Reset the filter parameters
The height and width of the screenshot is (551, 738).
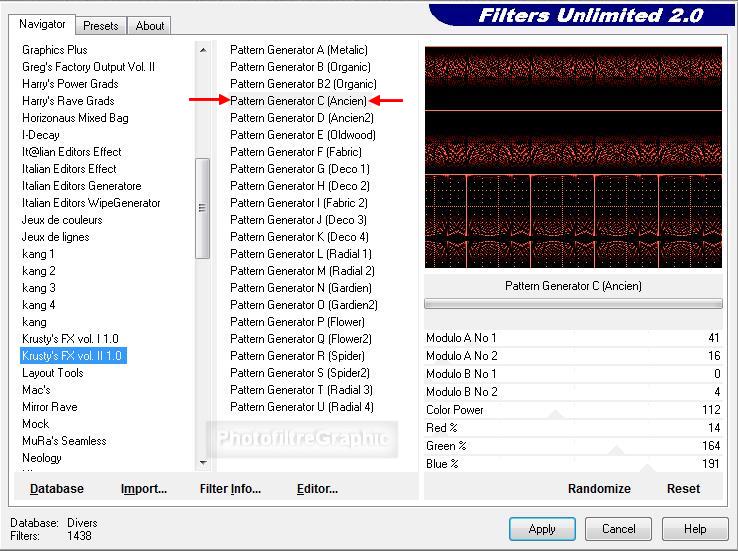(683, 489)
